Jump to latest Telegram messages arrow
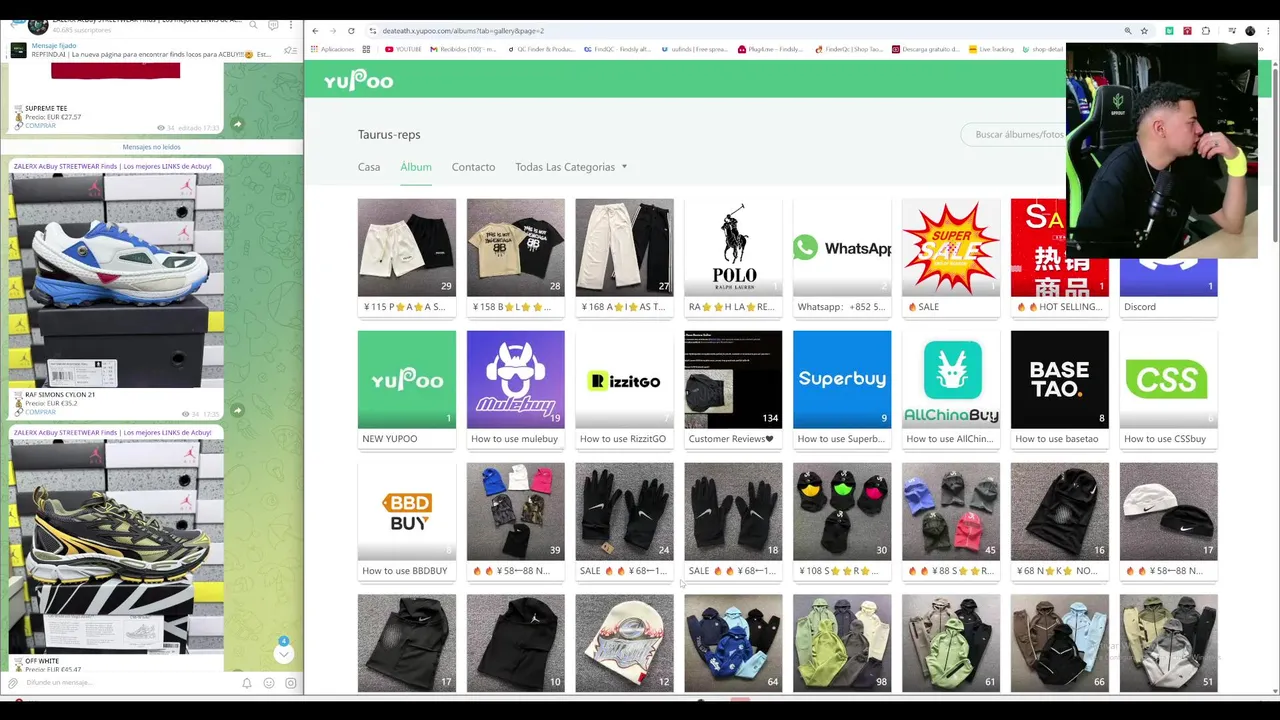Image resolution: width=1280 pixels, height=720 pixels. point(283,653)
